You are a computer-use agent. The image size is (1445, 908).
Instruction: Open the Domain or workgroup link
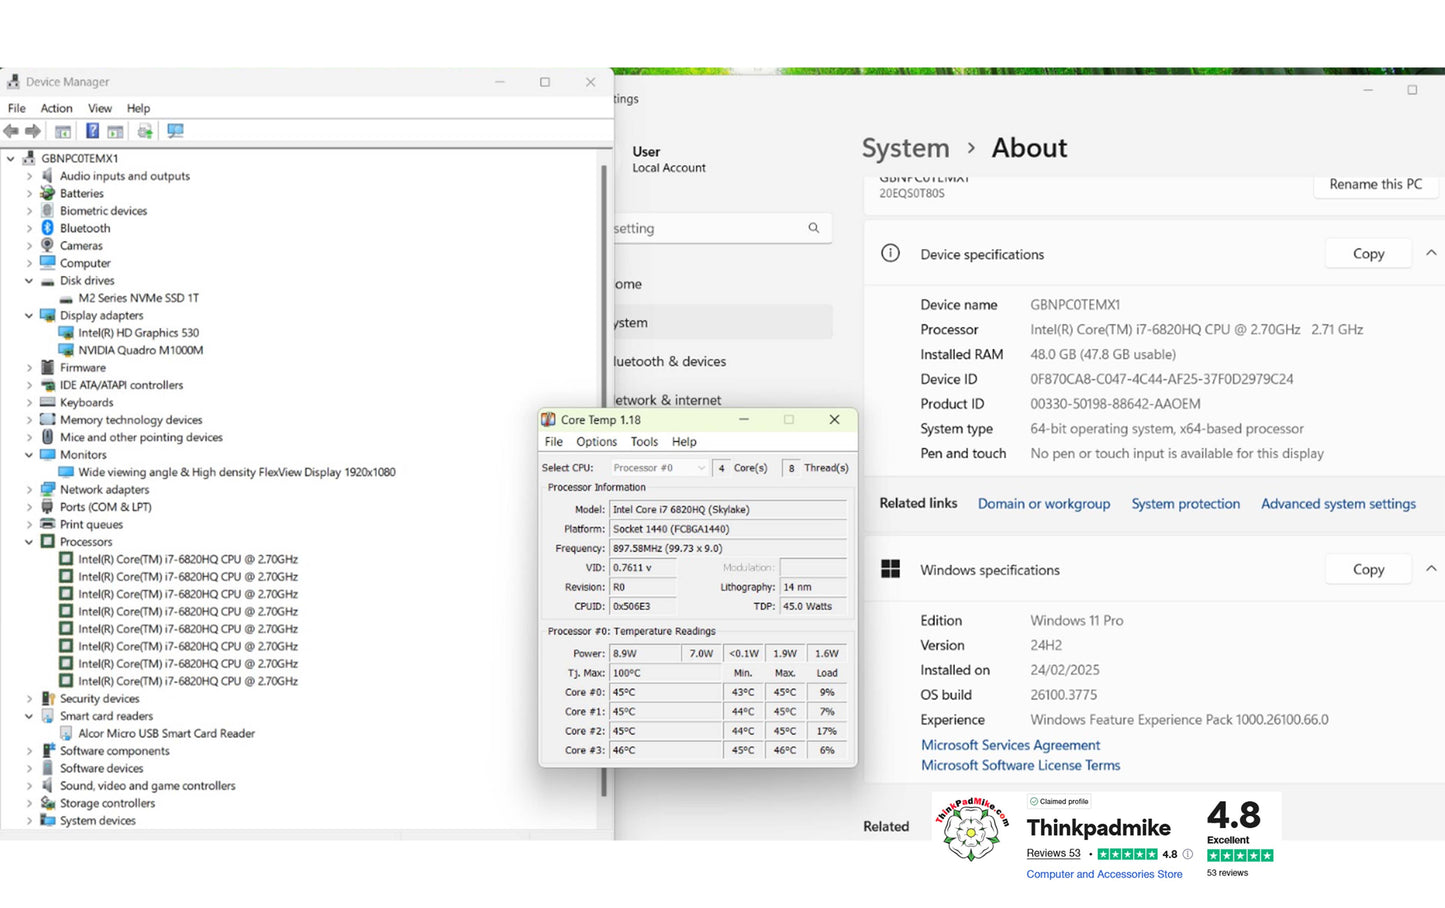tap(1044, 504)
